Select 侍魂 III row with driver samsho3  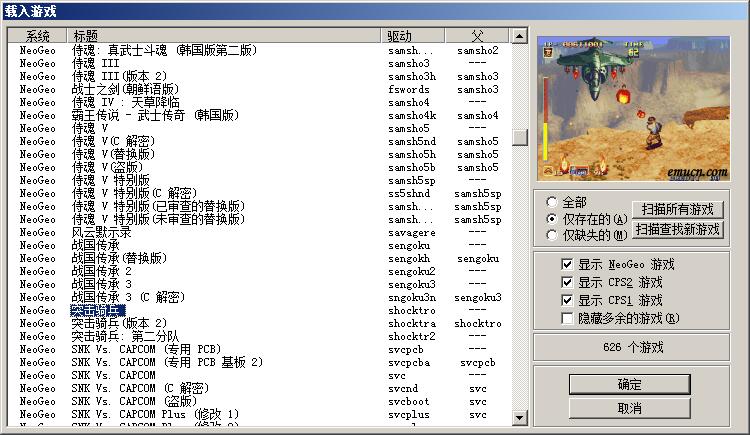(x=259, y=63)
